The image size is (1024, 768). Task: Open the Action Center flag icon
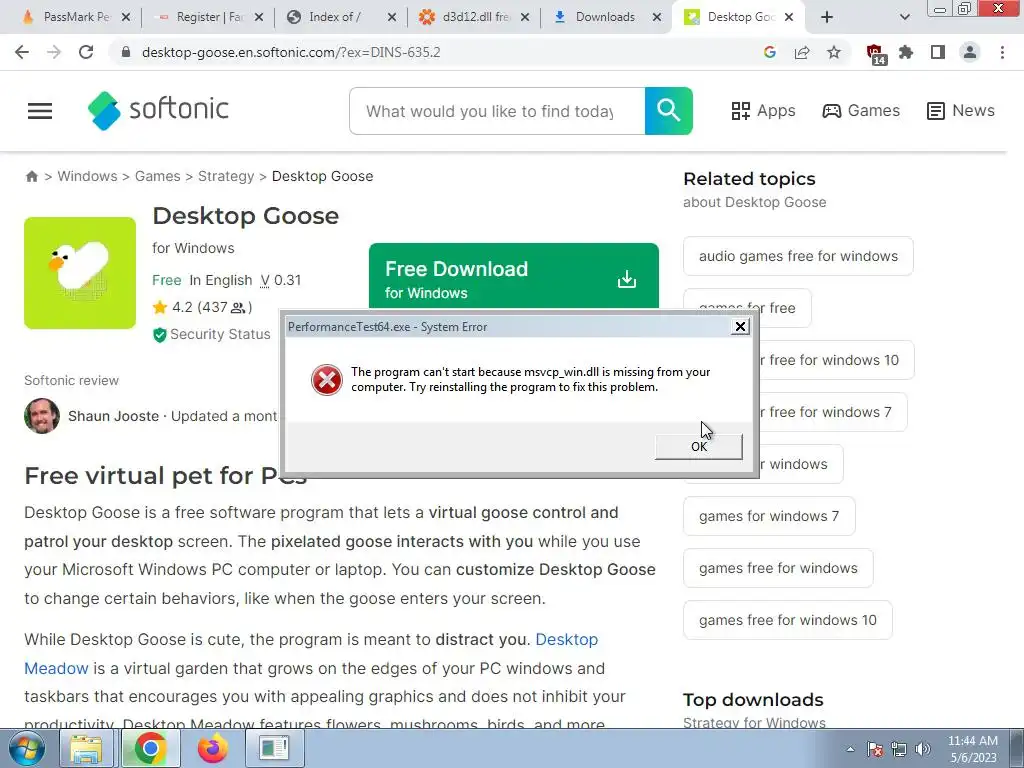(875, 749)
